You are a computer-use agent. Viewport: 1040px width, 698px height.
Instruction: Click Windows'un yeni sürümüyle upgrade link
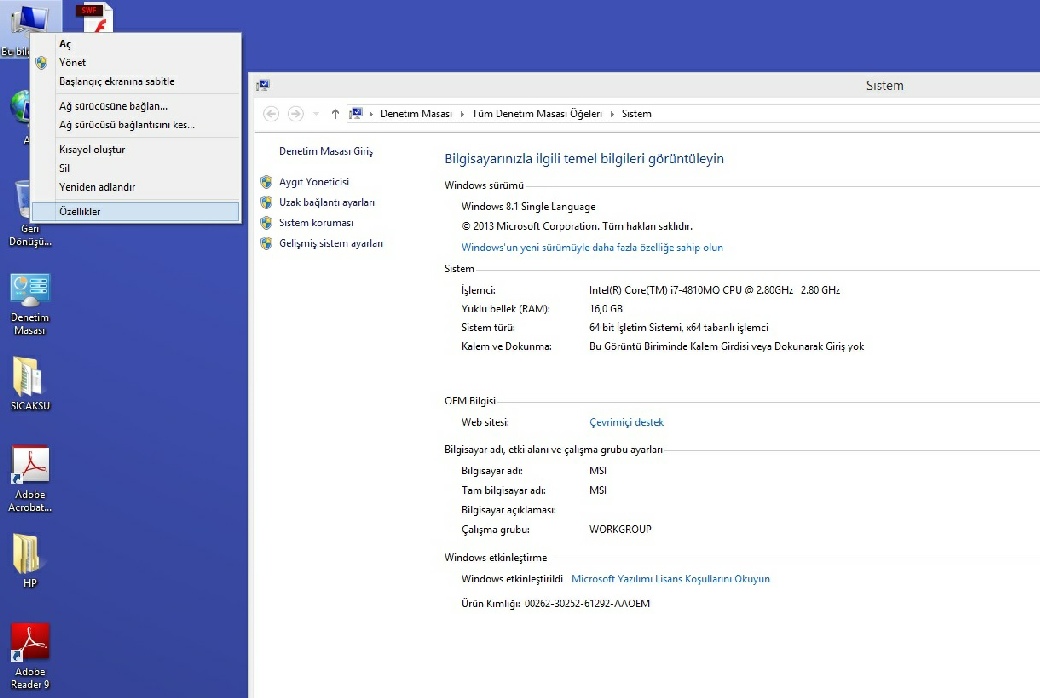[x=592, y=247]
